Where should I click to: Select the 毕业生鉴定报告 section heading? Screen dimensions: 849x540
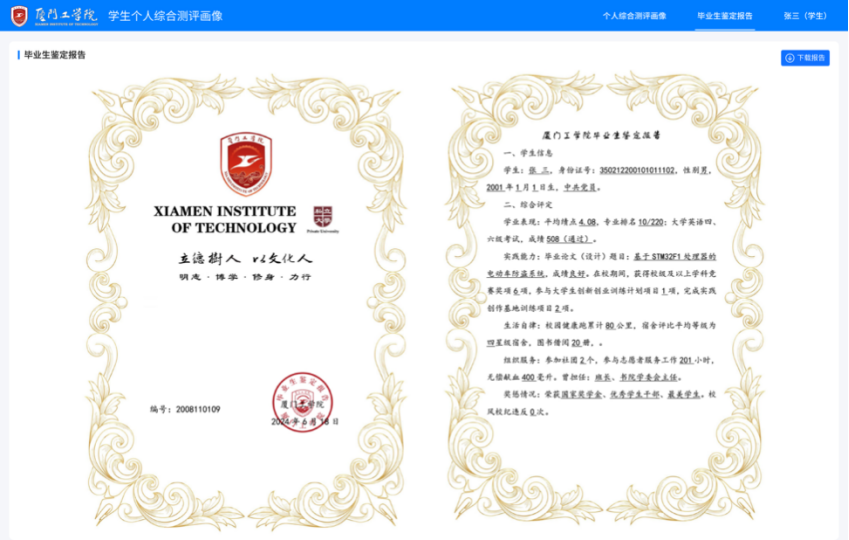coord(55,55)
